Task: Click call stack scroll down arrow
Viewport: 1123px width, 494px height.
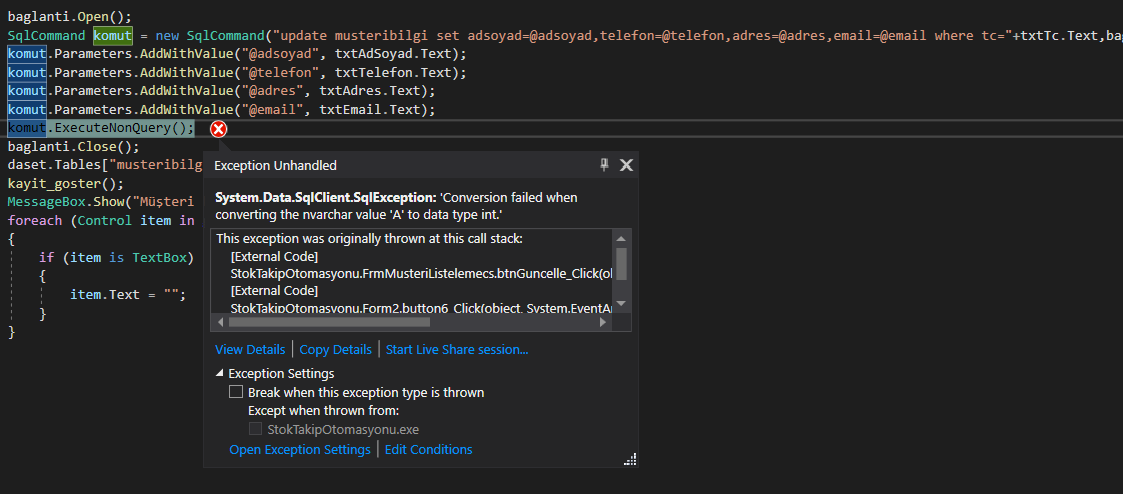Action: (621, 304)
